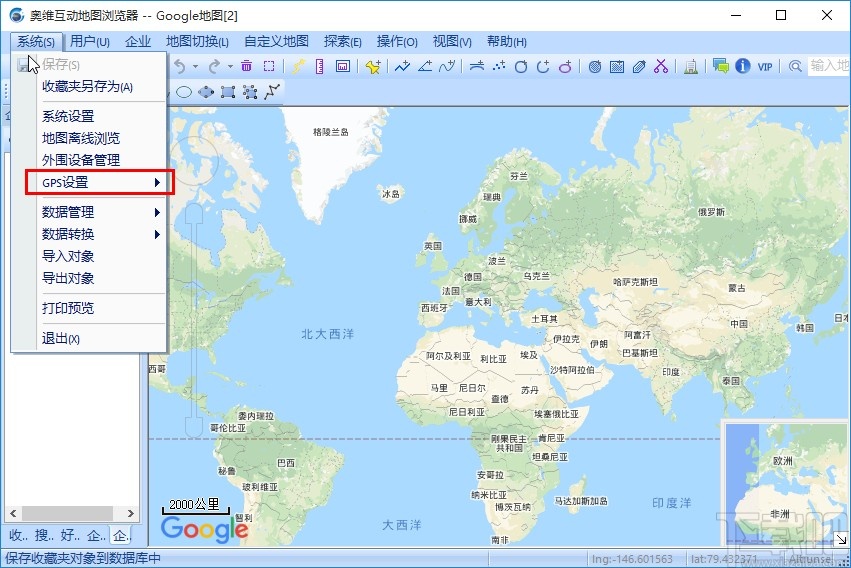Open the 帮助(H) menu
This screenshot has height=568, width=851.
(x=507, y=42)
